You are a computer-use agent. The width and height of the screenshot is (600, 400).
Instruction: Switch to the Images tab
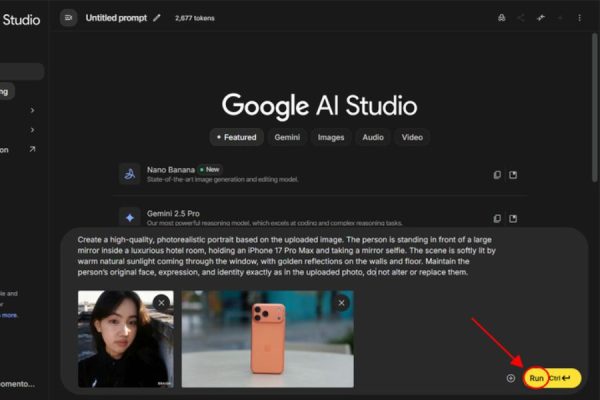click(331, 137)
